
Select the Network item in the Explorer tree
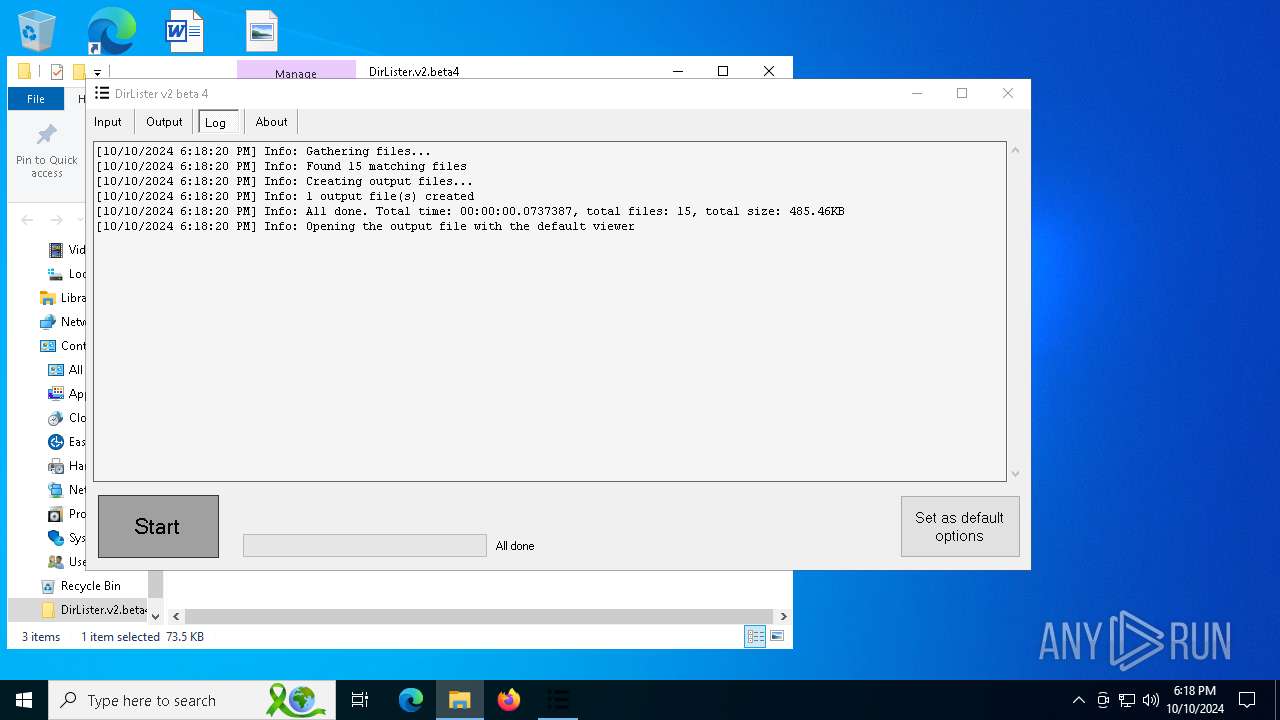pos(62,322)
